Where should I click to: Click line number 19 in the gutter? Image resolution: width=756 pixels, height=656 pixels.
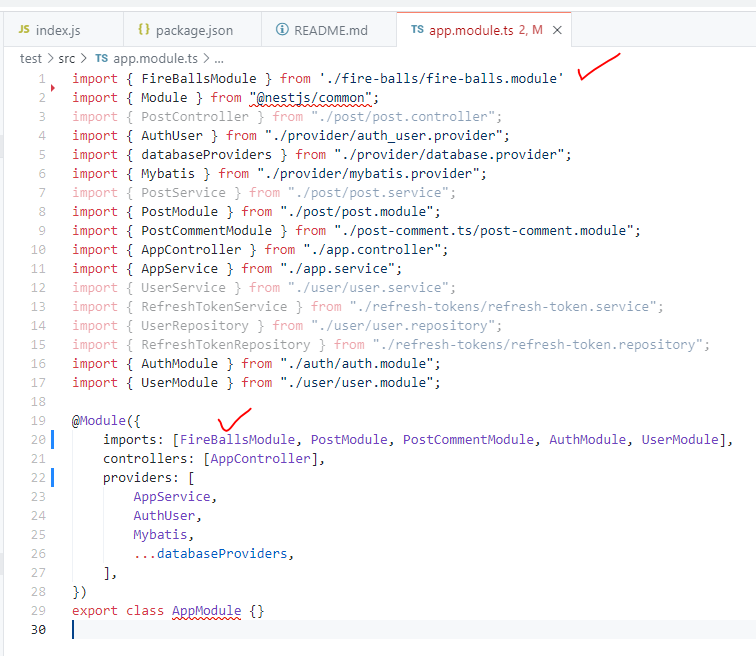point(39,421)
